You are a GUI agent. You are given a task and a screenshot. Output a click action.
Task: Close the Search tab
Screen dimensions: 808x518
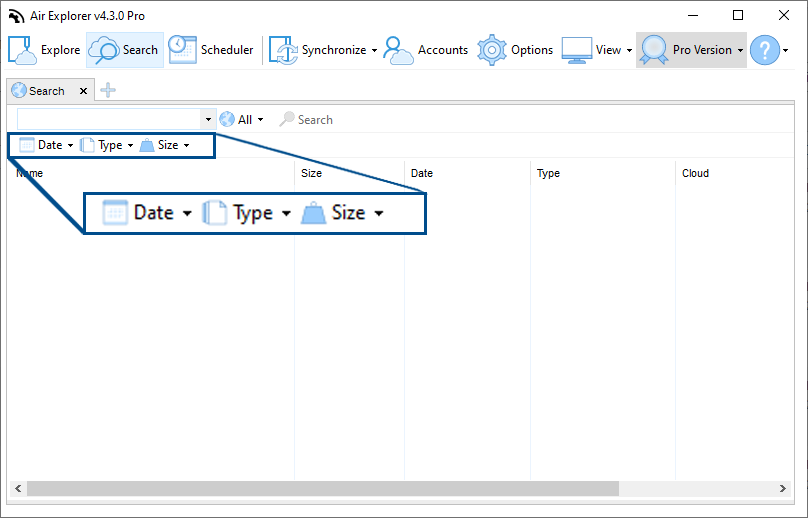tap(83, 91)
